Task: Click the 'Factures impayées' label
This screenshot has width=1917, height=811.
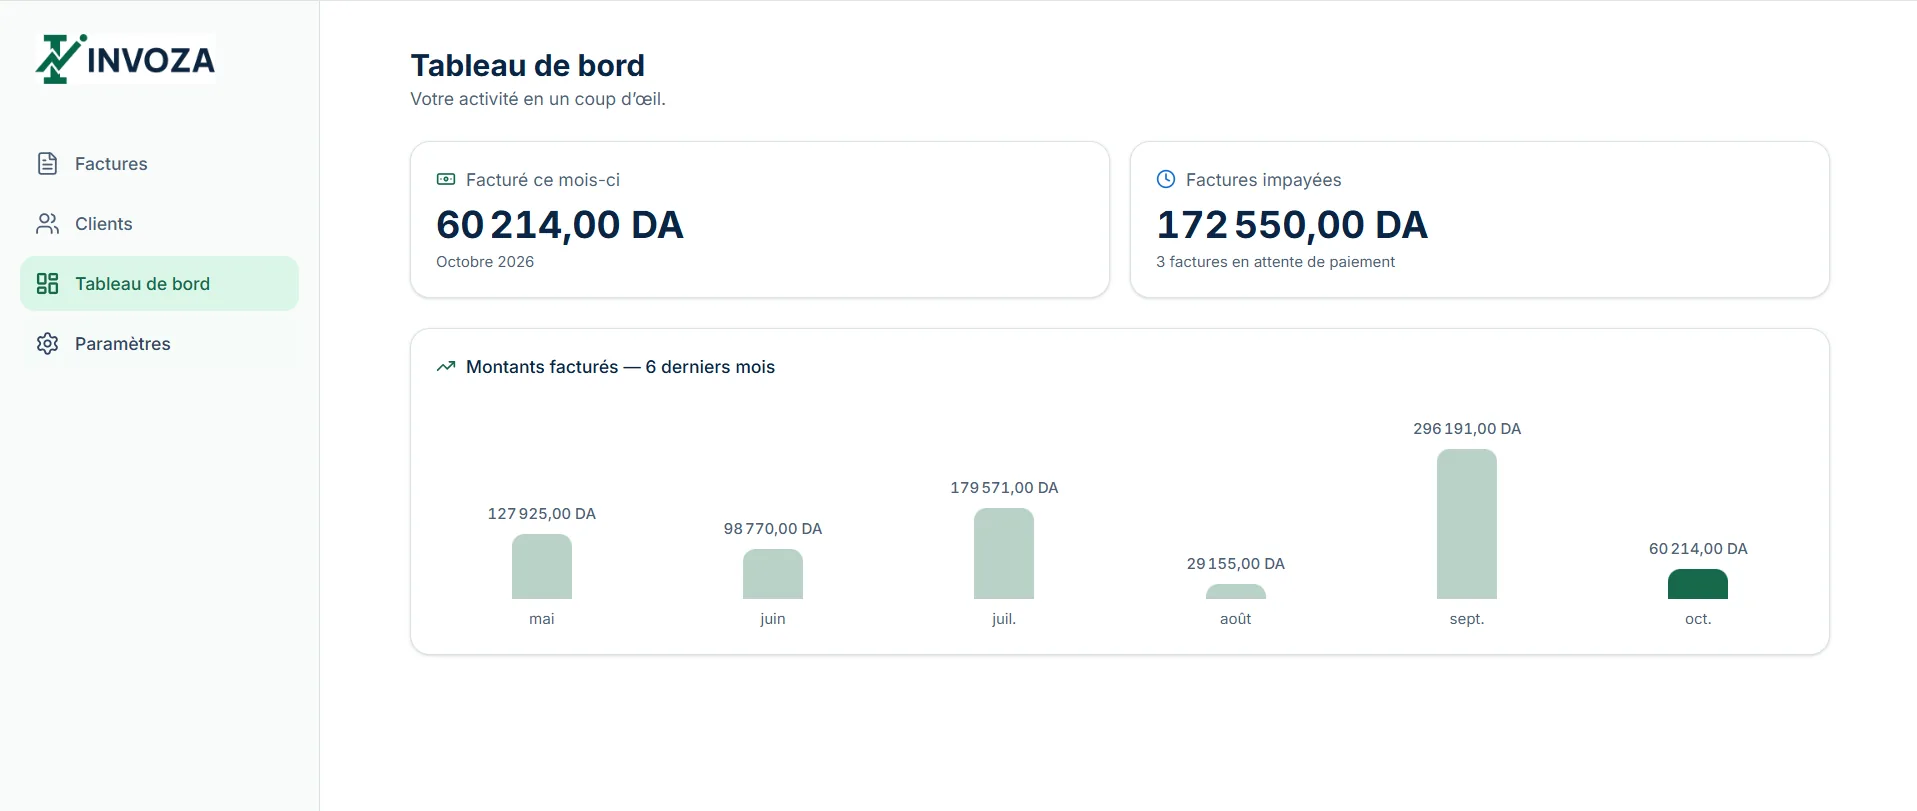Action: pyautogui.click(x=1264, y=180)
